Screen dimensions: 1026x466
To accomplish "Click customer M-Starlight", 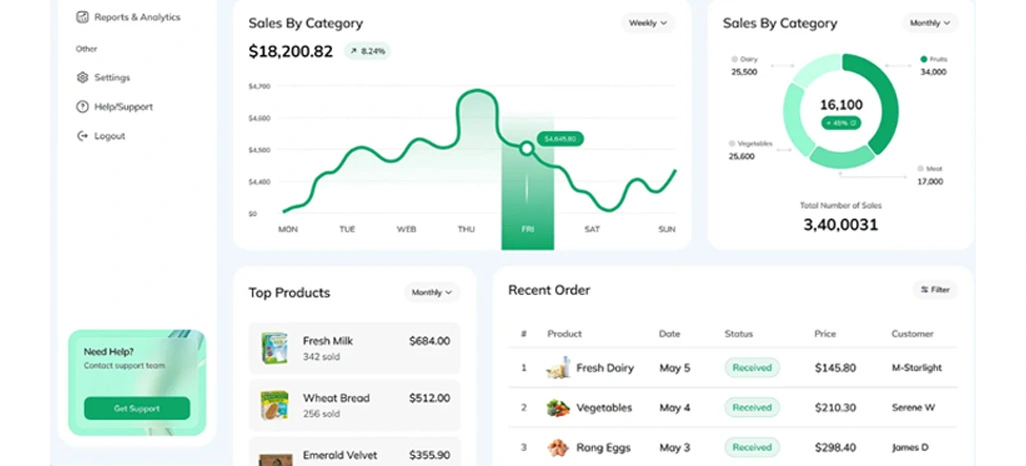I will click(917, 368).
